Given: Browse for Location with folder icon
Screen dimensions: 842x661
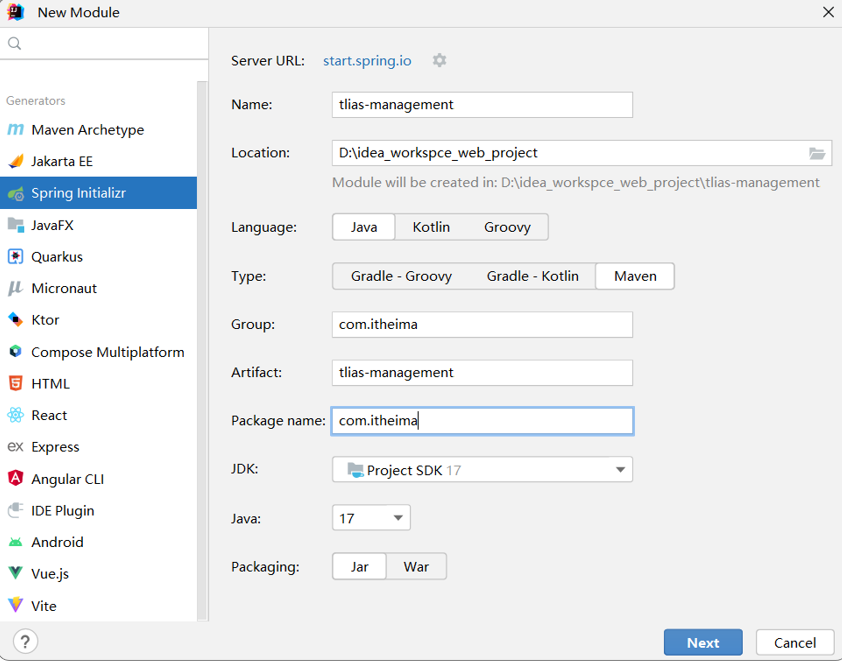Looking at the screenshot, I should [817, 153].
